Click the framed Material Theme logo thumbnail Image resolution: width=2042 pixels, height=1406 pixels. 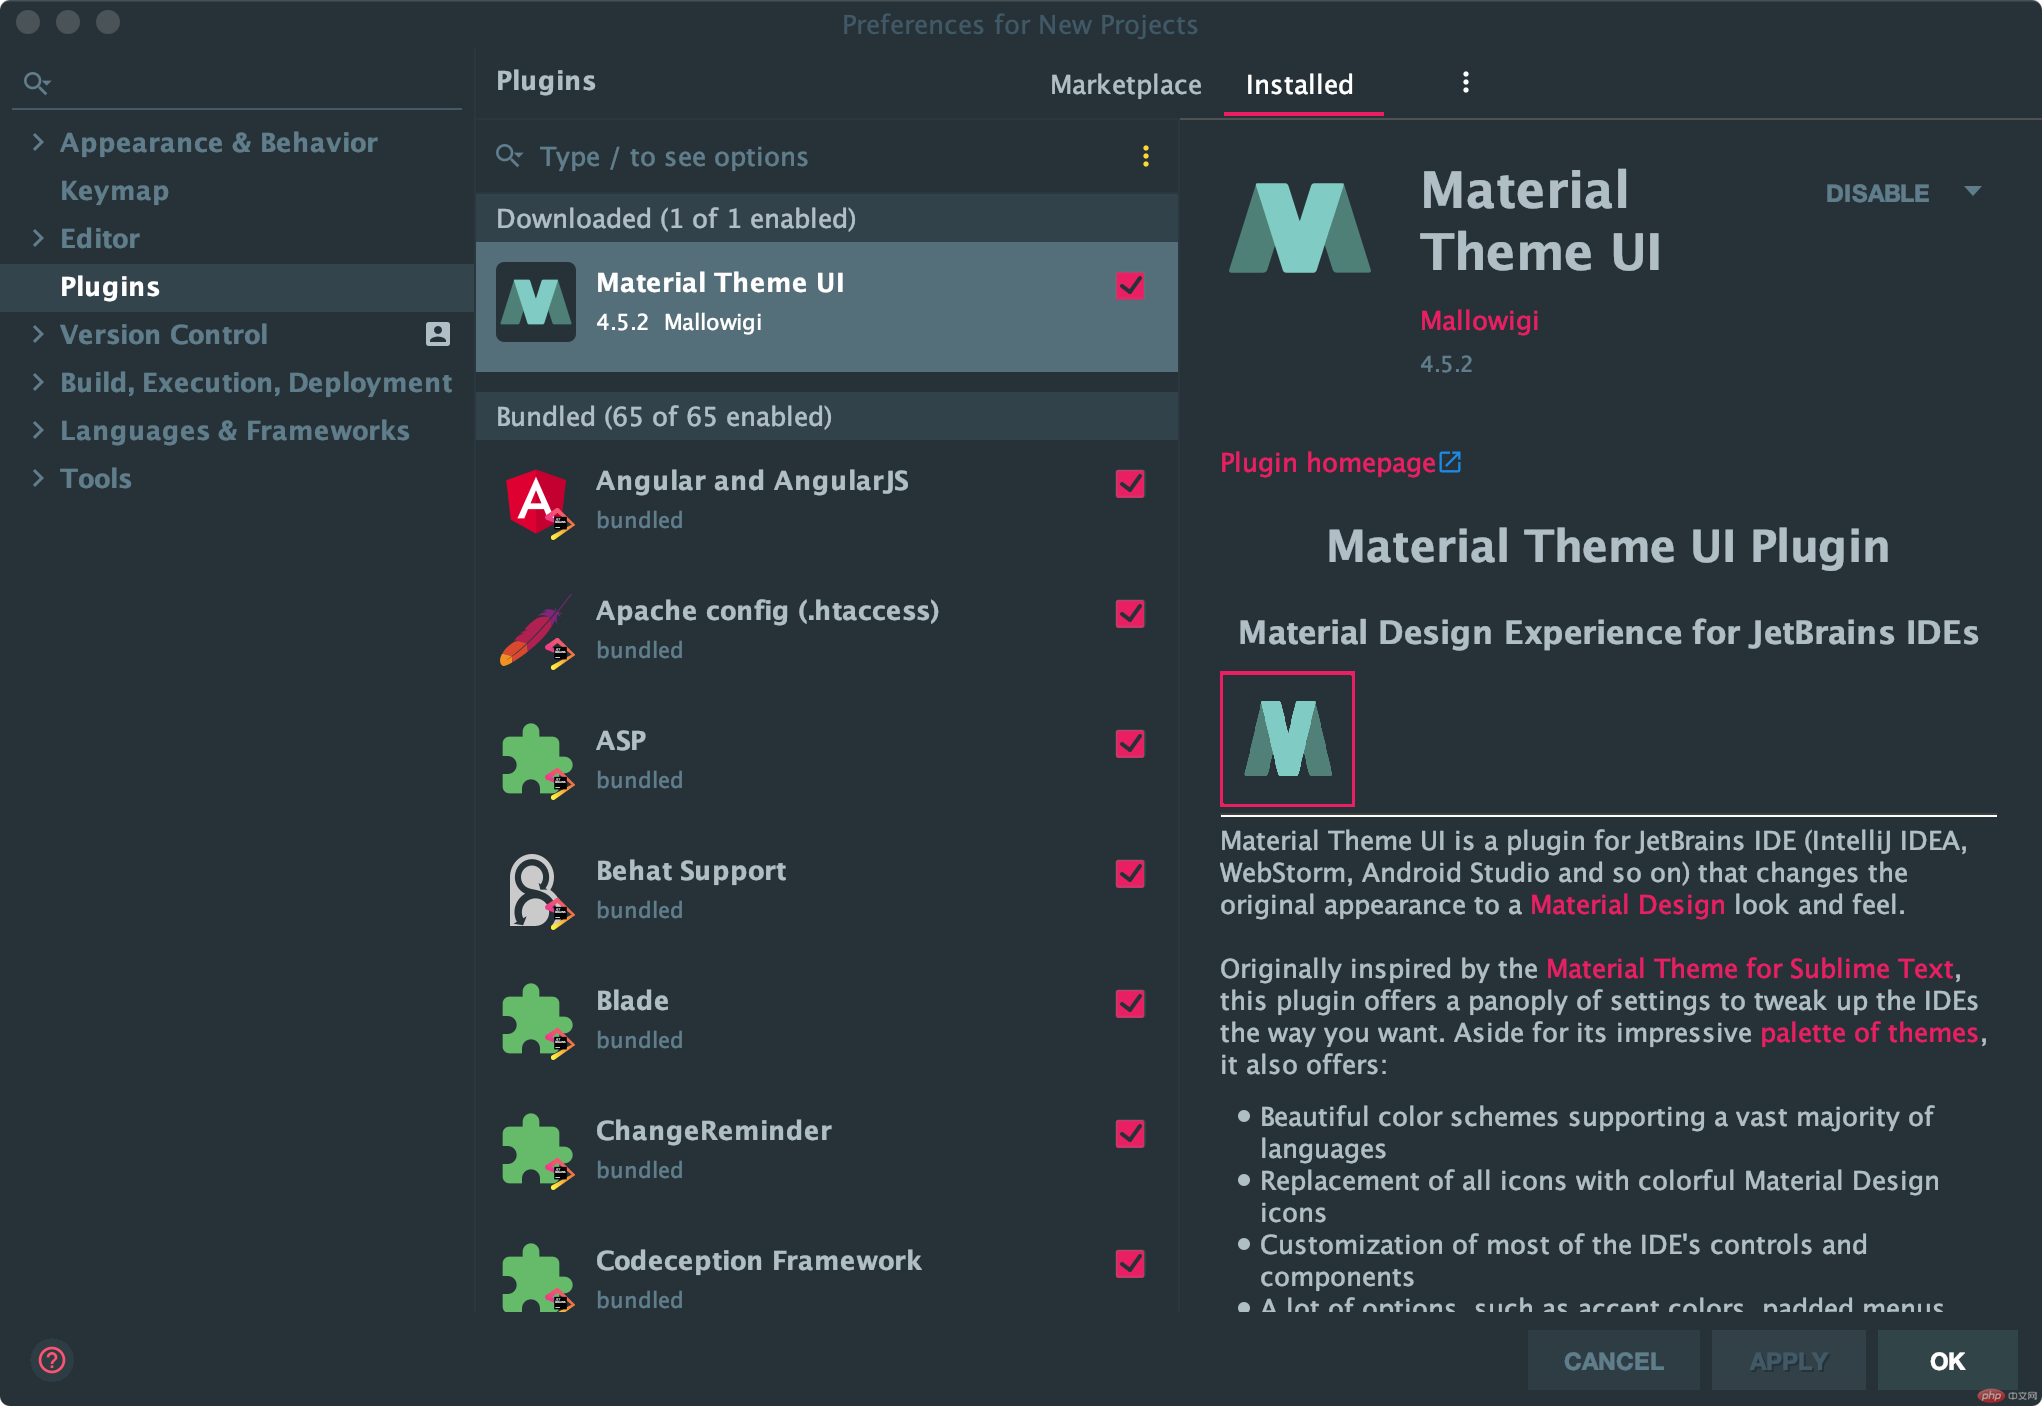(1287, 739)
